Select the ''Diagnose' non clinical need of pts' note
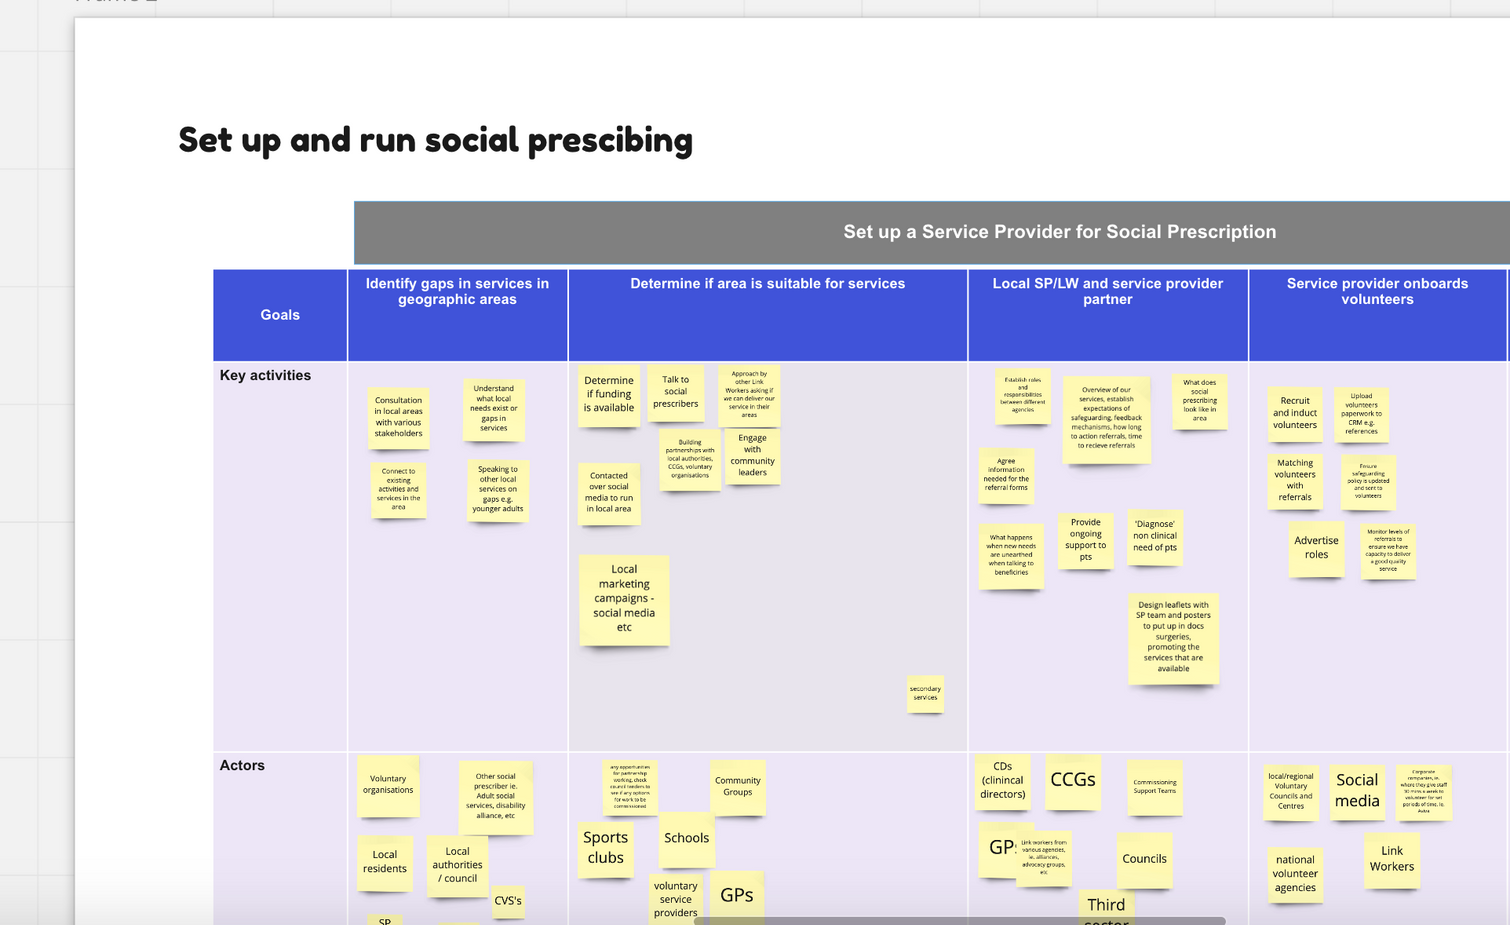The height and width of the screenshot is (925, 1510). pos(1155,536)
